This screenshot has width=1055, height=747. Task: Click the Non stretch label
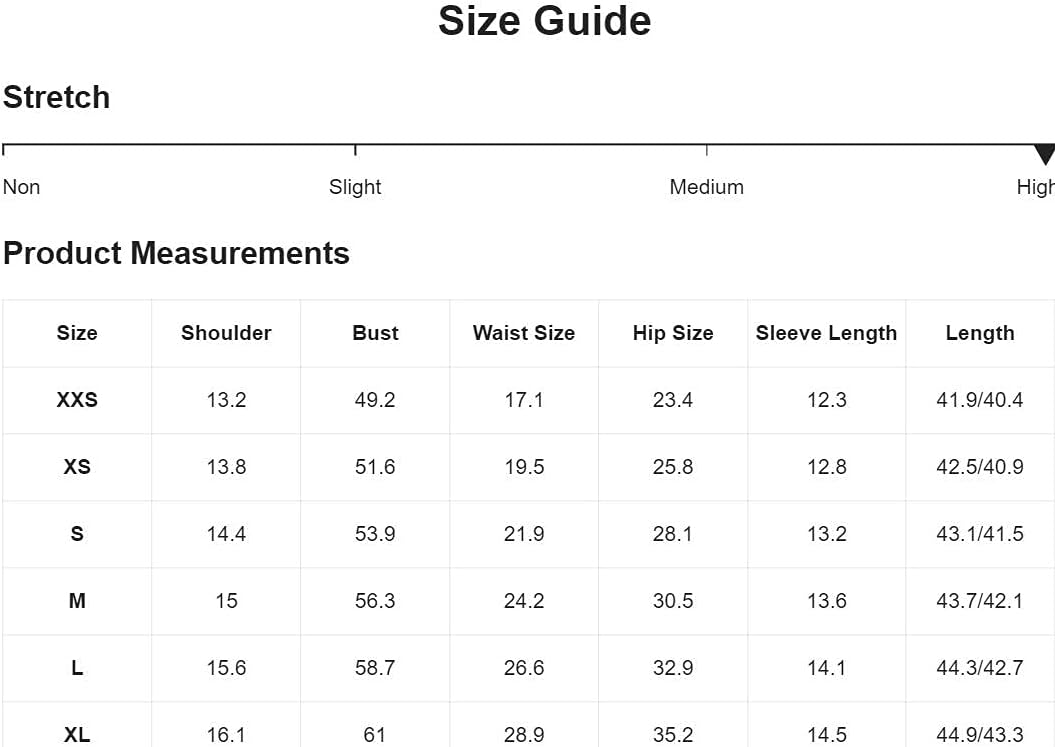click(22, 186)
